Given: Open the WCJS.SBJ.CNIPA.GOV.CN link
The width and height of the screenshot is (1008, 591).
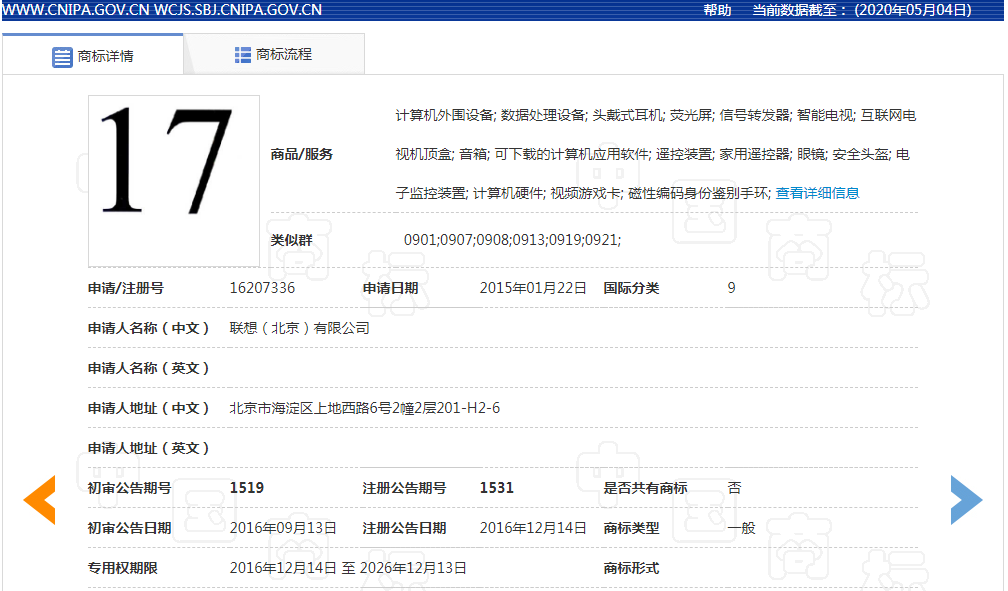Looking at the screenshot, I should pos(239,10).
